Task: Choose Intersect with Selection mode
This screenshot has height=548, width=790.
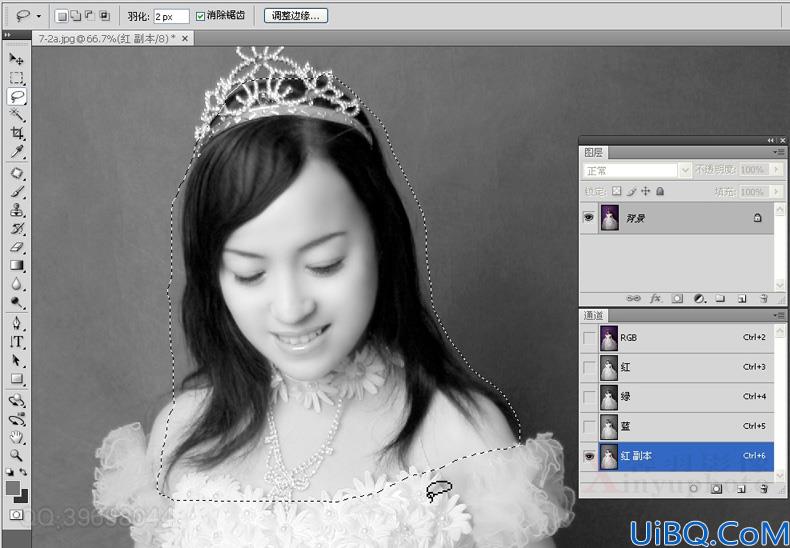Action: click(x=104, y=16)
